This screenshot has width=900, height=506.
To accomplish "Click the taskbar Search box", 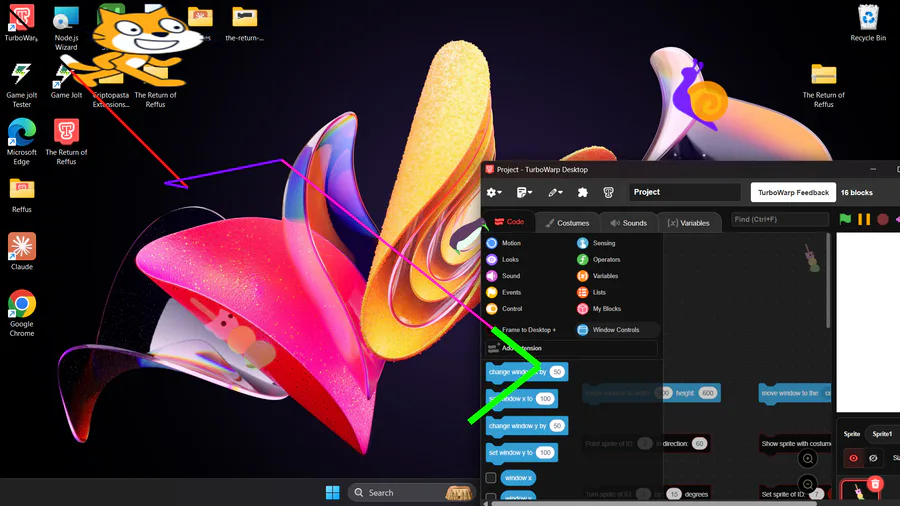I will click(x=413, y=492).
